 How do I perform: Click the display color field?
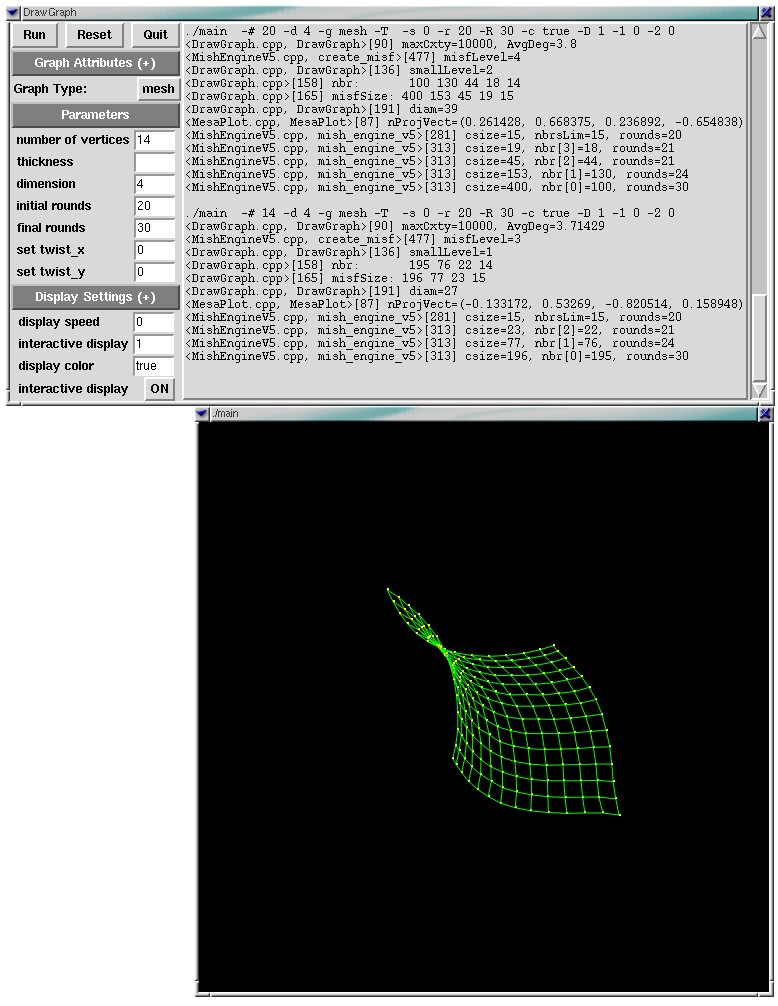point(154,366)
